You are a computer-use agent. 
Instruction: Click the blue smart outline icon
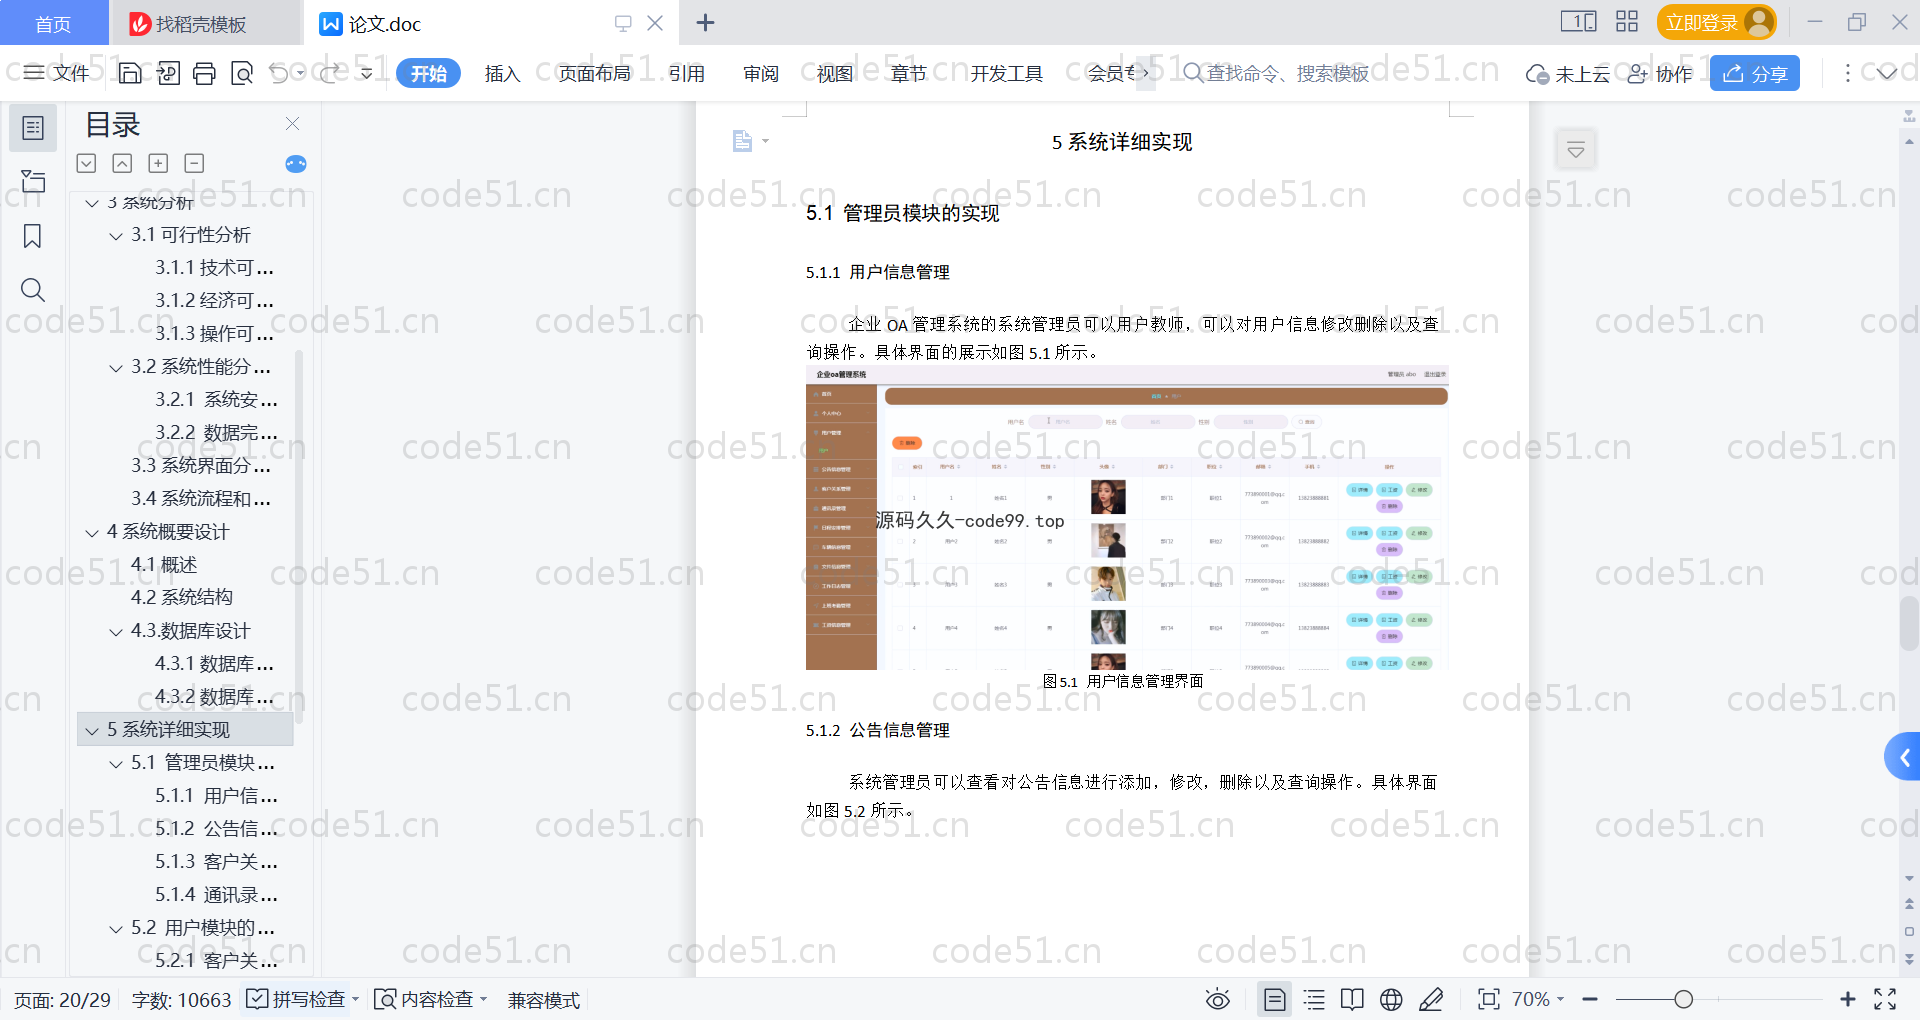click(x=296, y=164)
